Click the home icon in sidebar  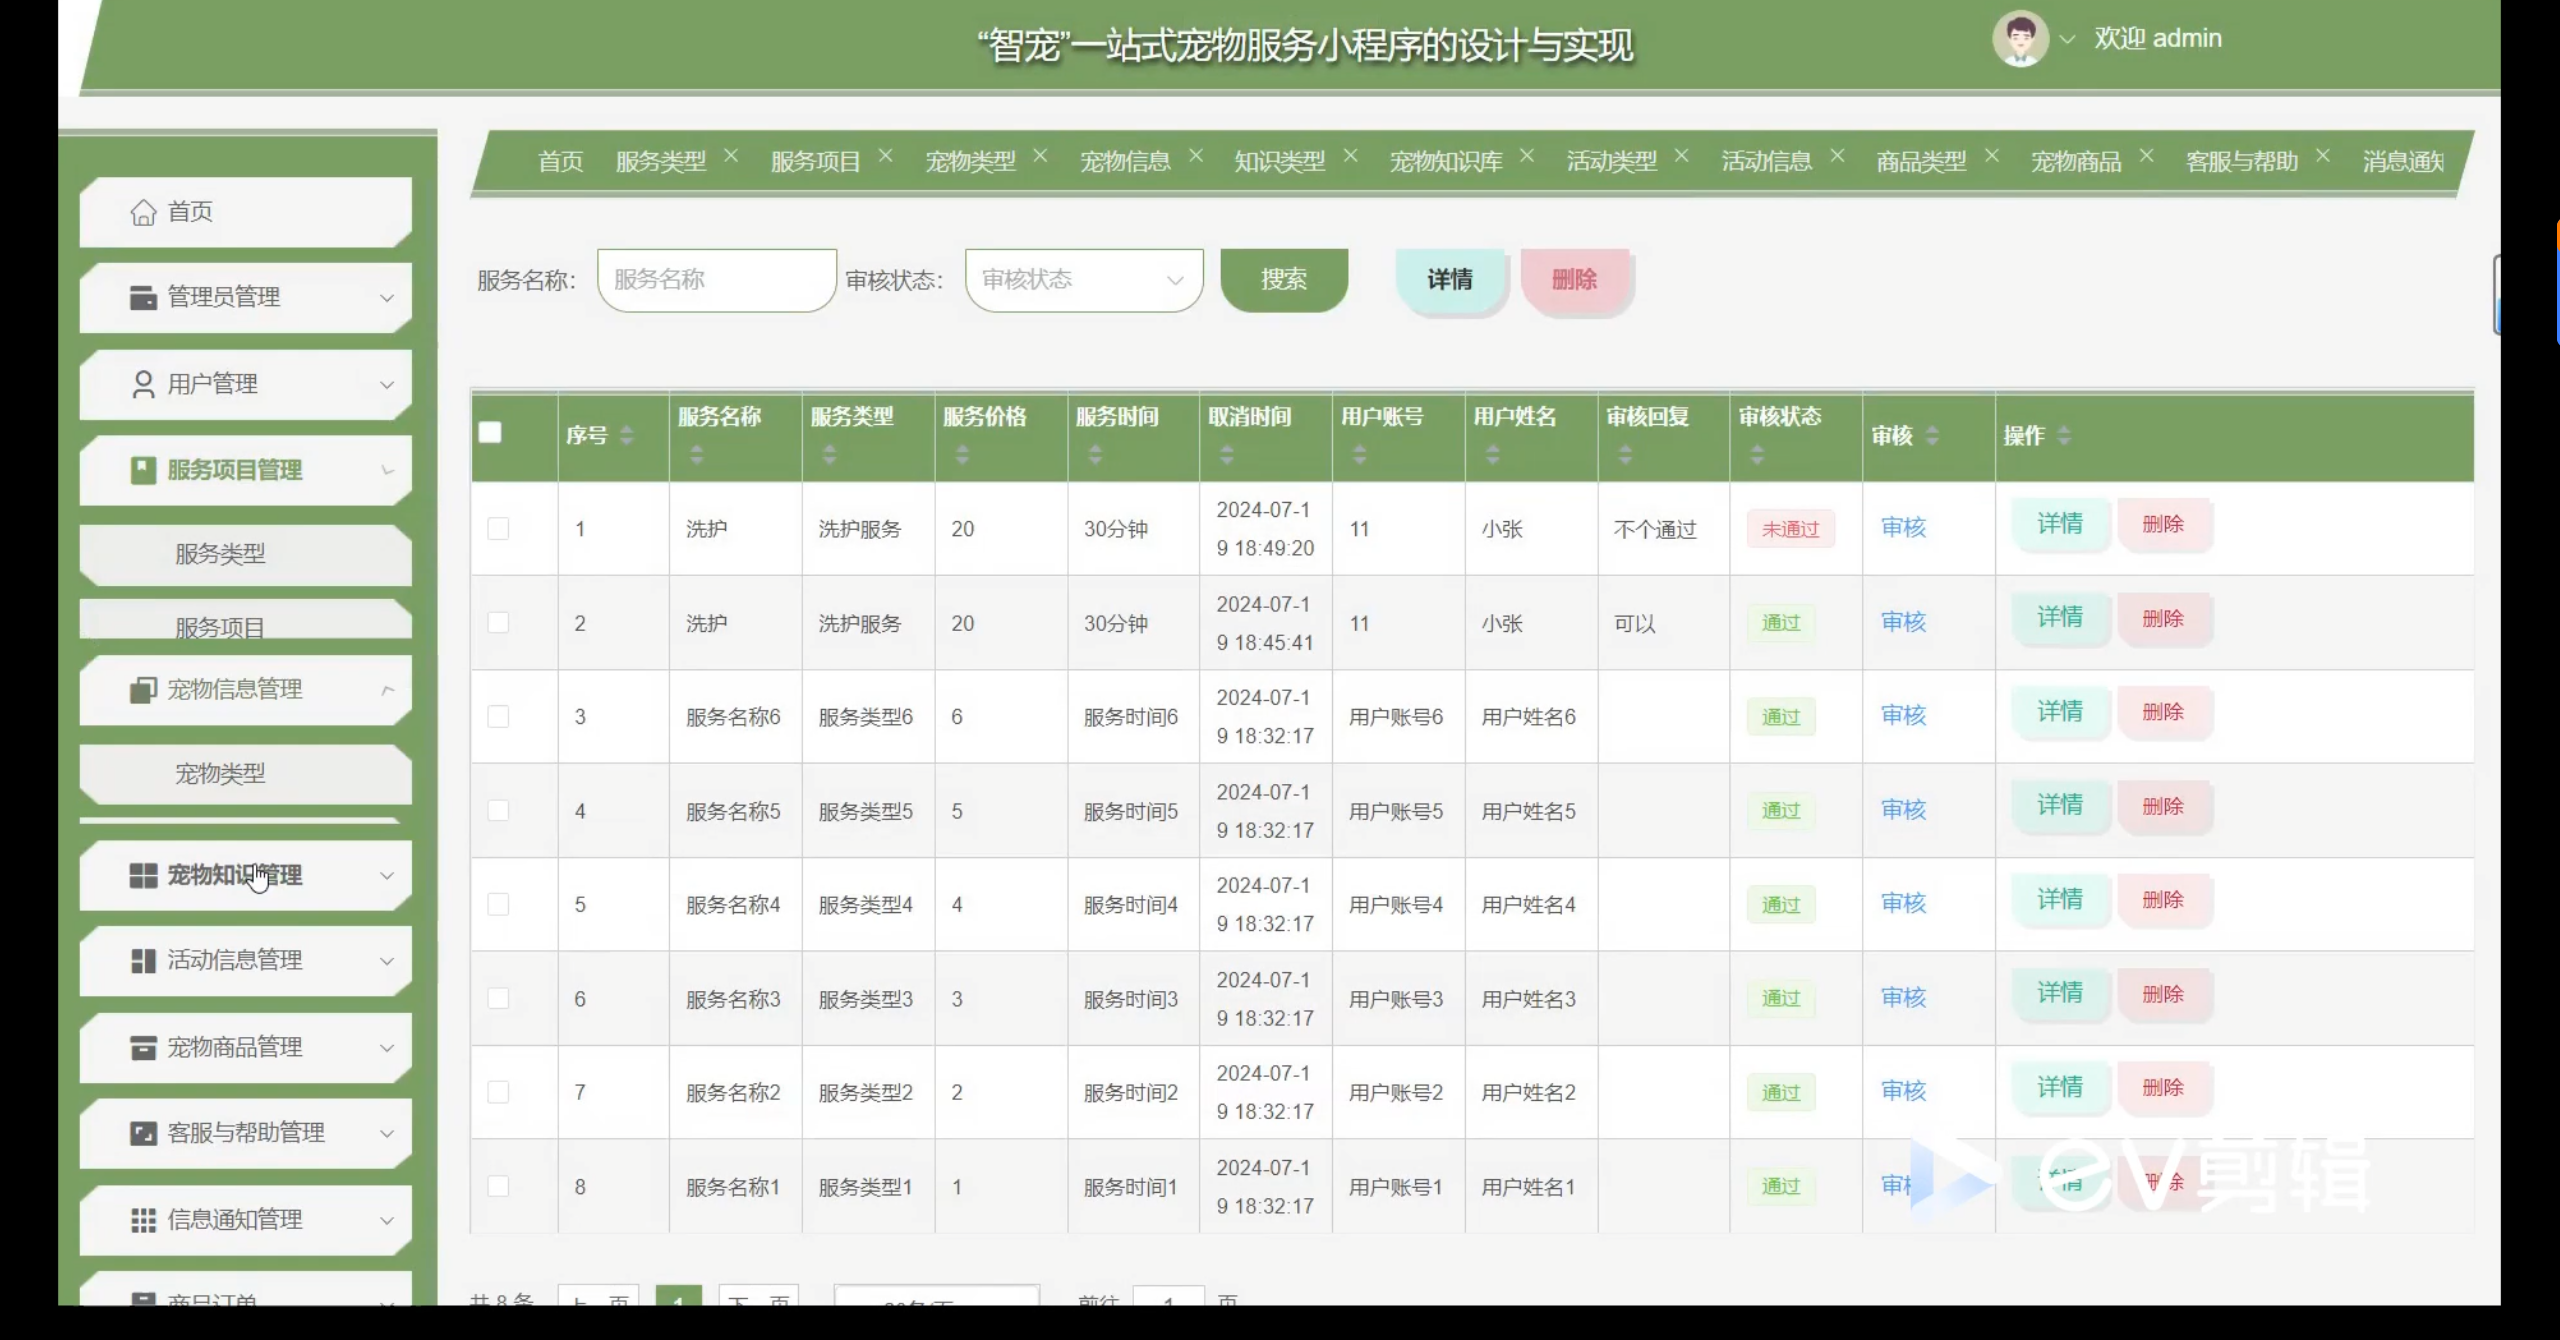click(143, 212)
